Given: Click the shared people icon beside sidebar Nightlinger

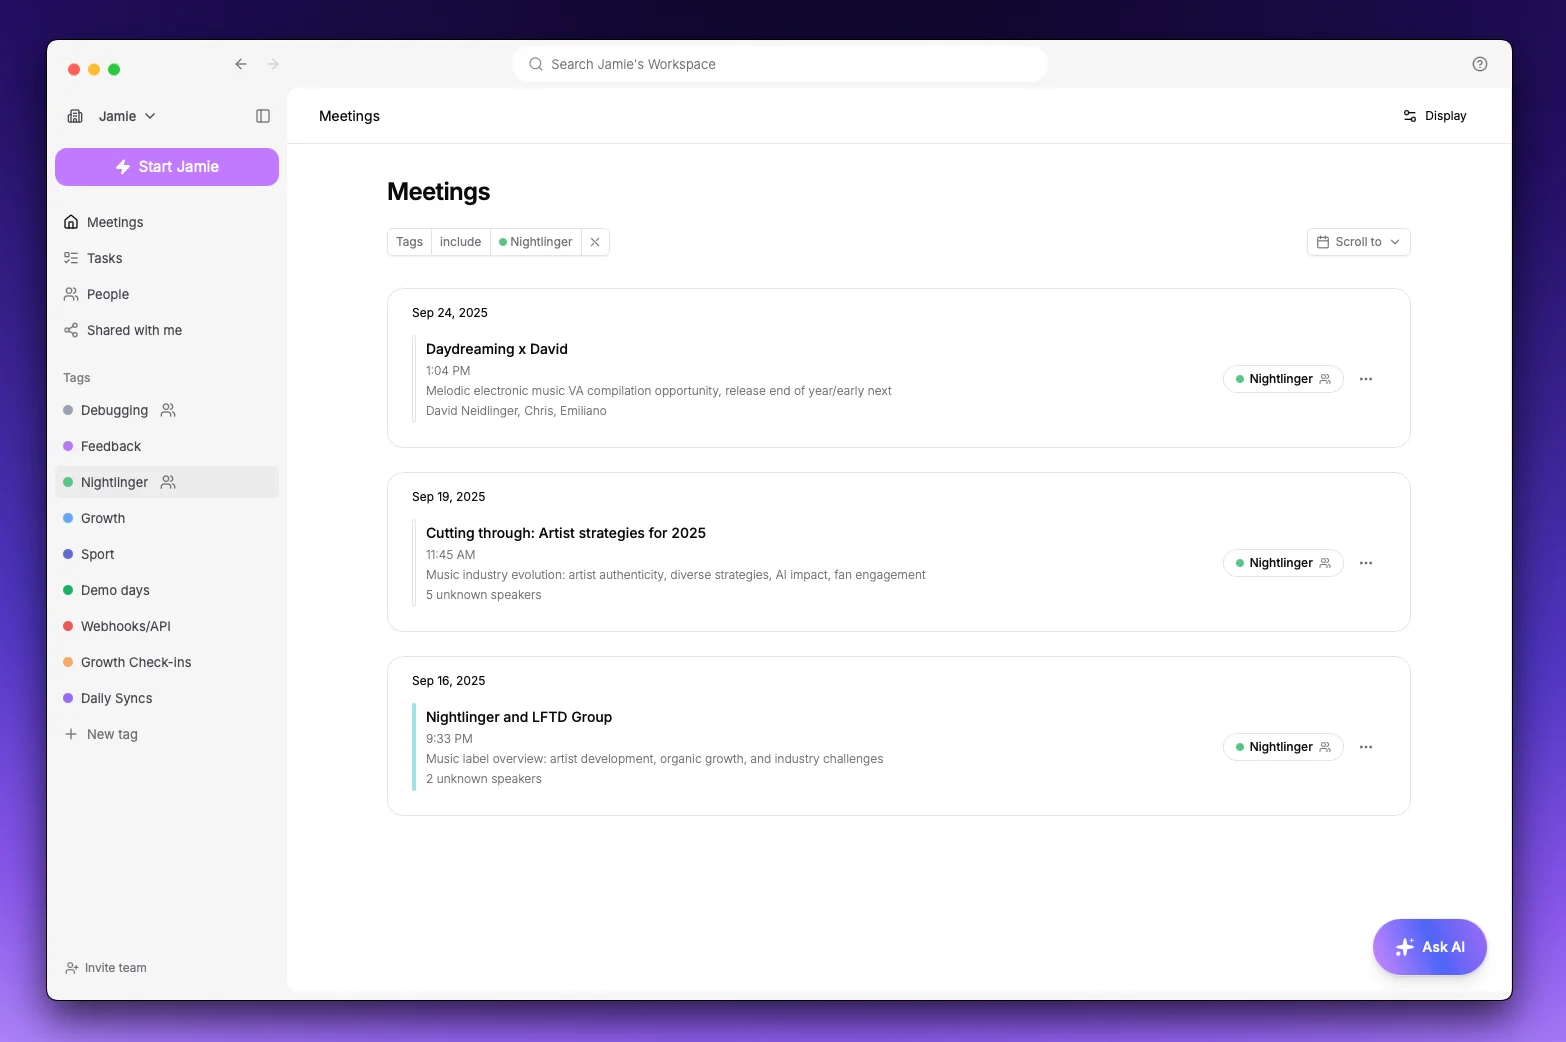Looking at the screenshot, I should click(x=168, y=482).
